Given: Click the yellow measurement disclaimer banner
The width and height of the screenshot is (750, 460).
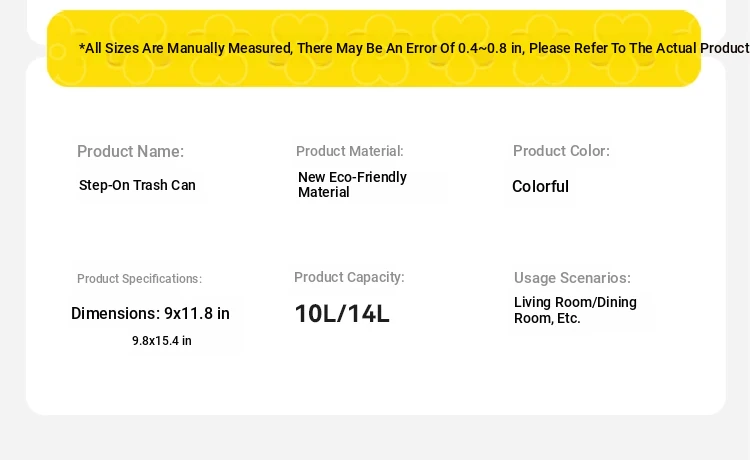Looking at the screenshot, I should (374, 48).
